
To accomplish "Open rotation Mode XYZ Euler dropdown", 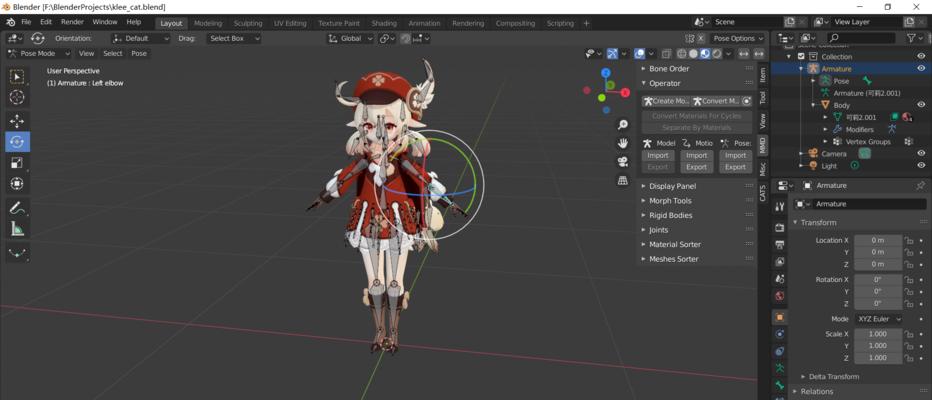I will click(x=879, y=319).
